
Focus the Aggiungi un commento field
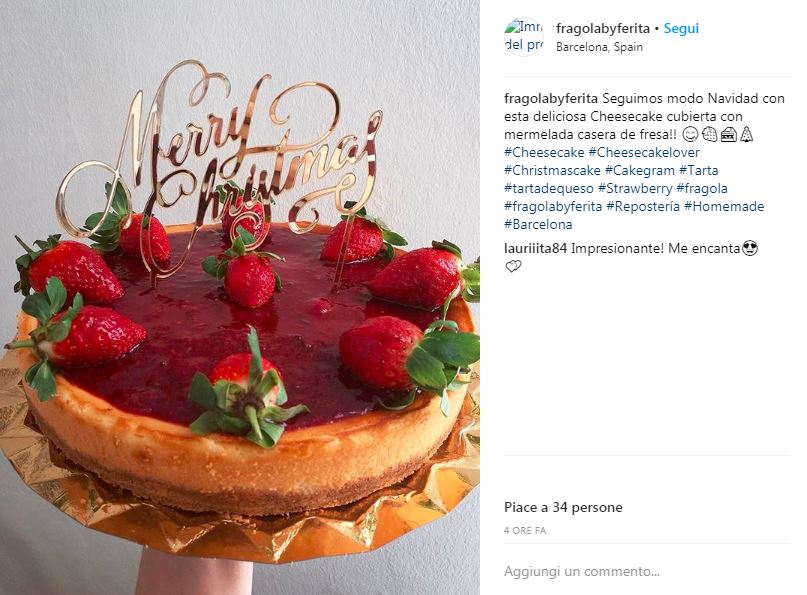click(x=647, y=571)
